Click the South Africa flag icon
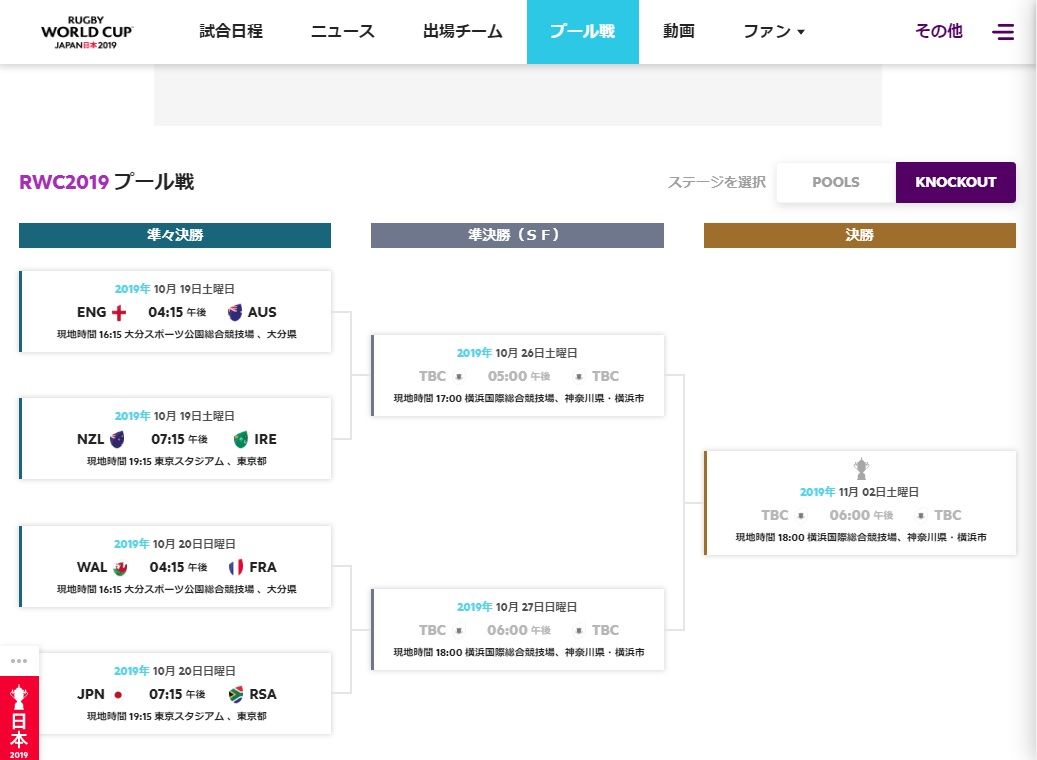 coord(236,694)
